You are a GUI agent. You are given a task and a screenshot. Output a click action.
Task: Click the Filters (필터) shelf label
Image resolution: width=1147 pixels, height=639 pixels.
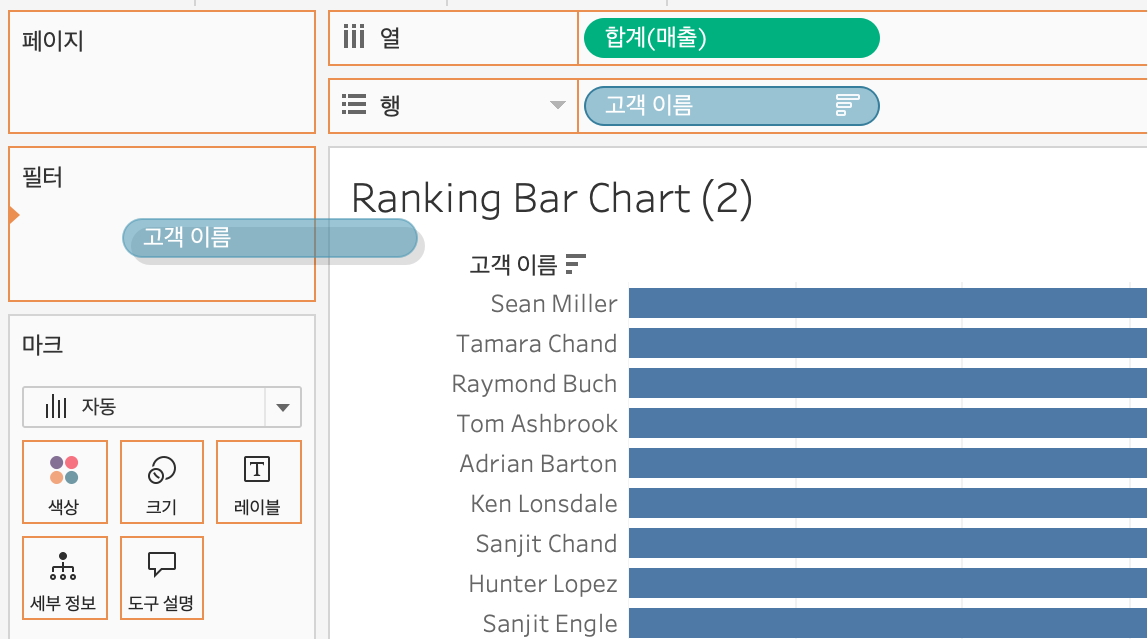pos(42,177)
